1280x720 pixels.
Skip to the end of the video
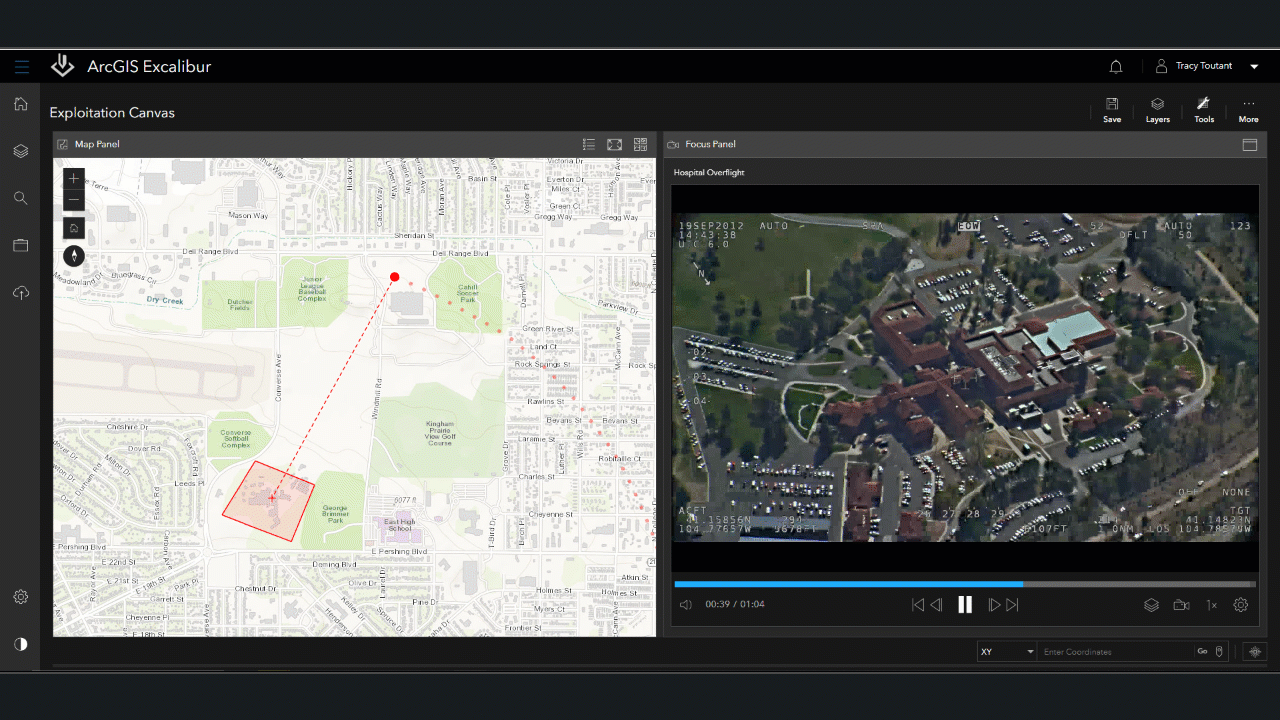pos(1012,605)
